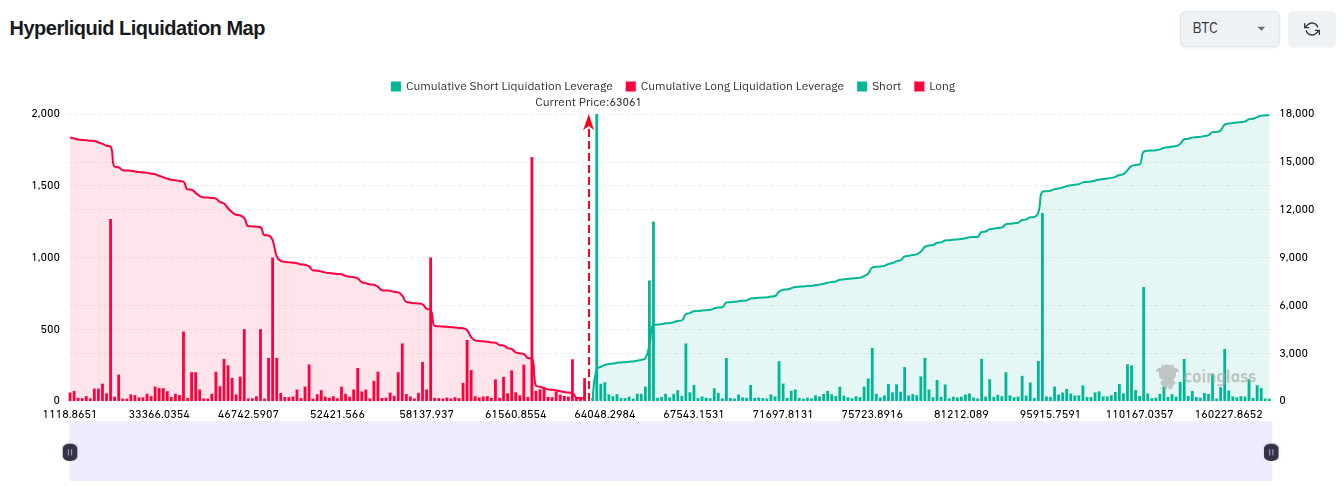Click x-axis label 75723.8916

click(x=872, y=414)
